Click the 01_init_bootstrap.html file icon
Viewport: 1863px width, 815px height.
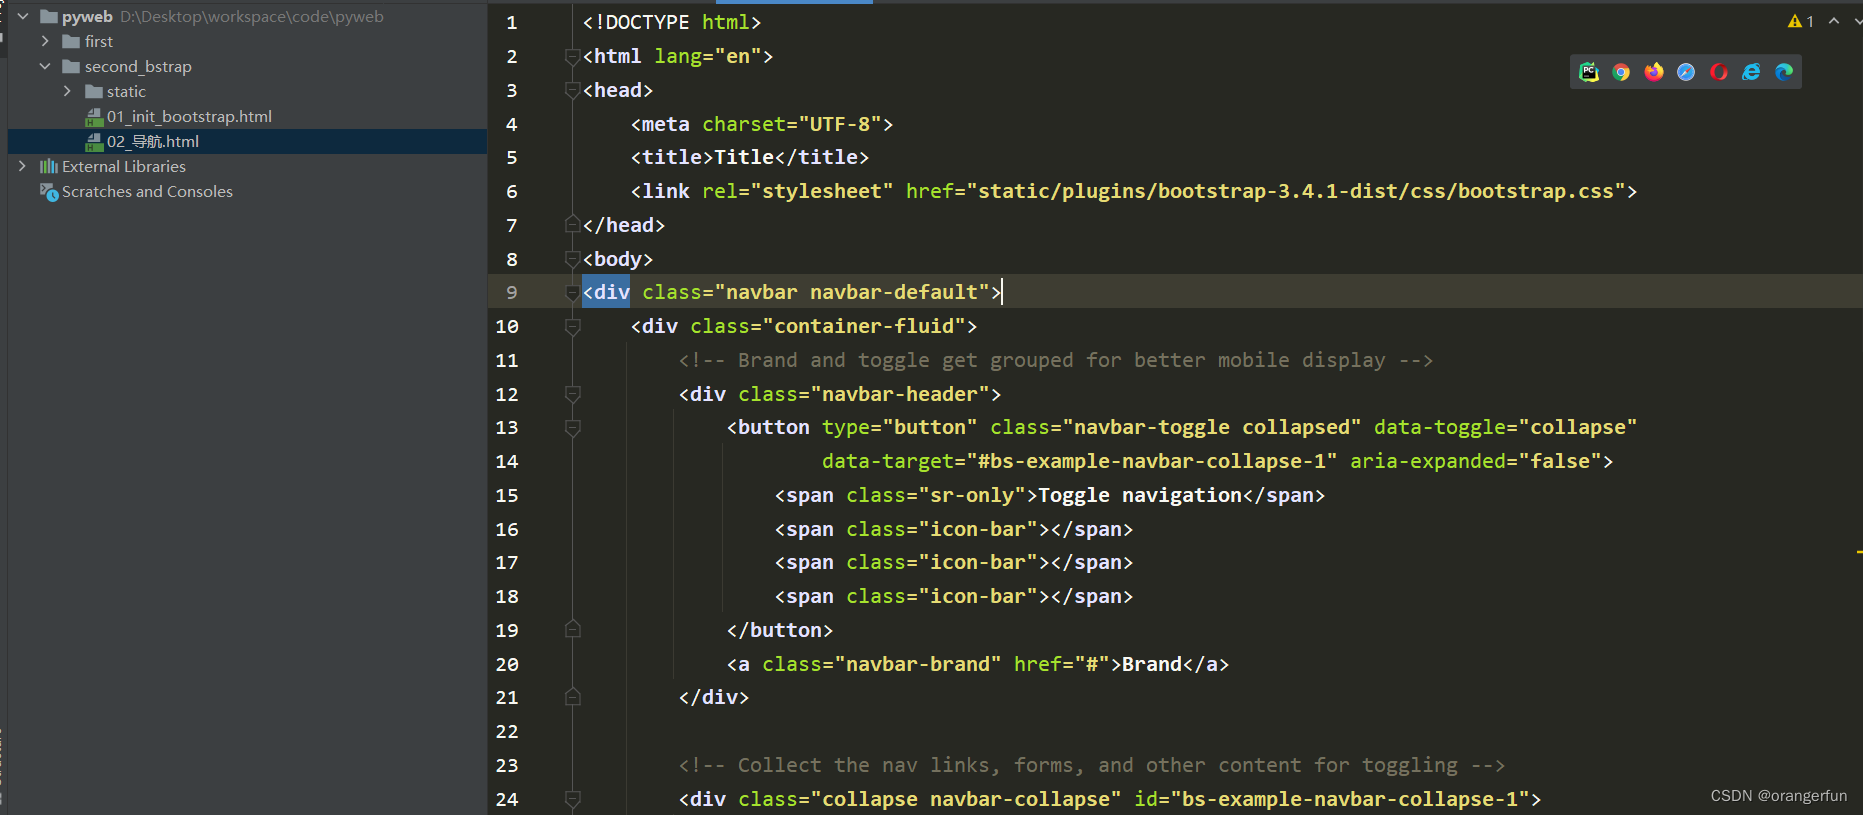(94, 117)
